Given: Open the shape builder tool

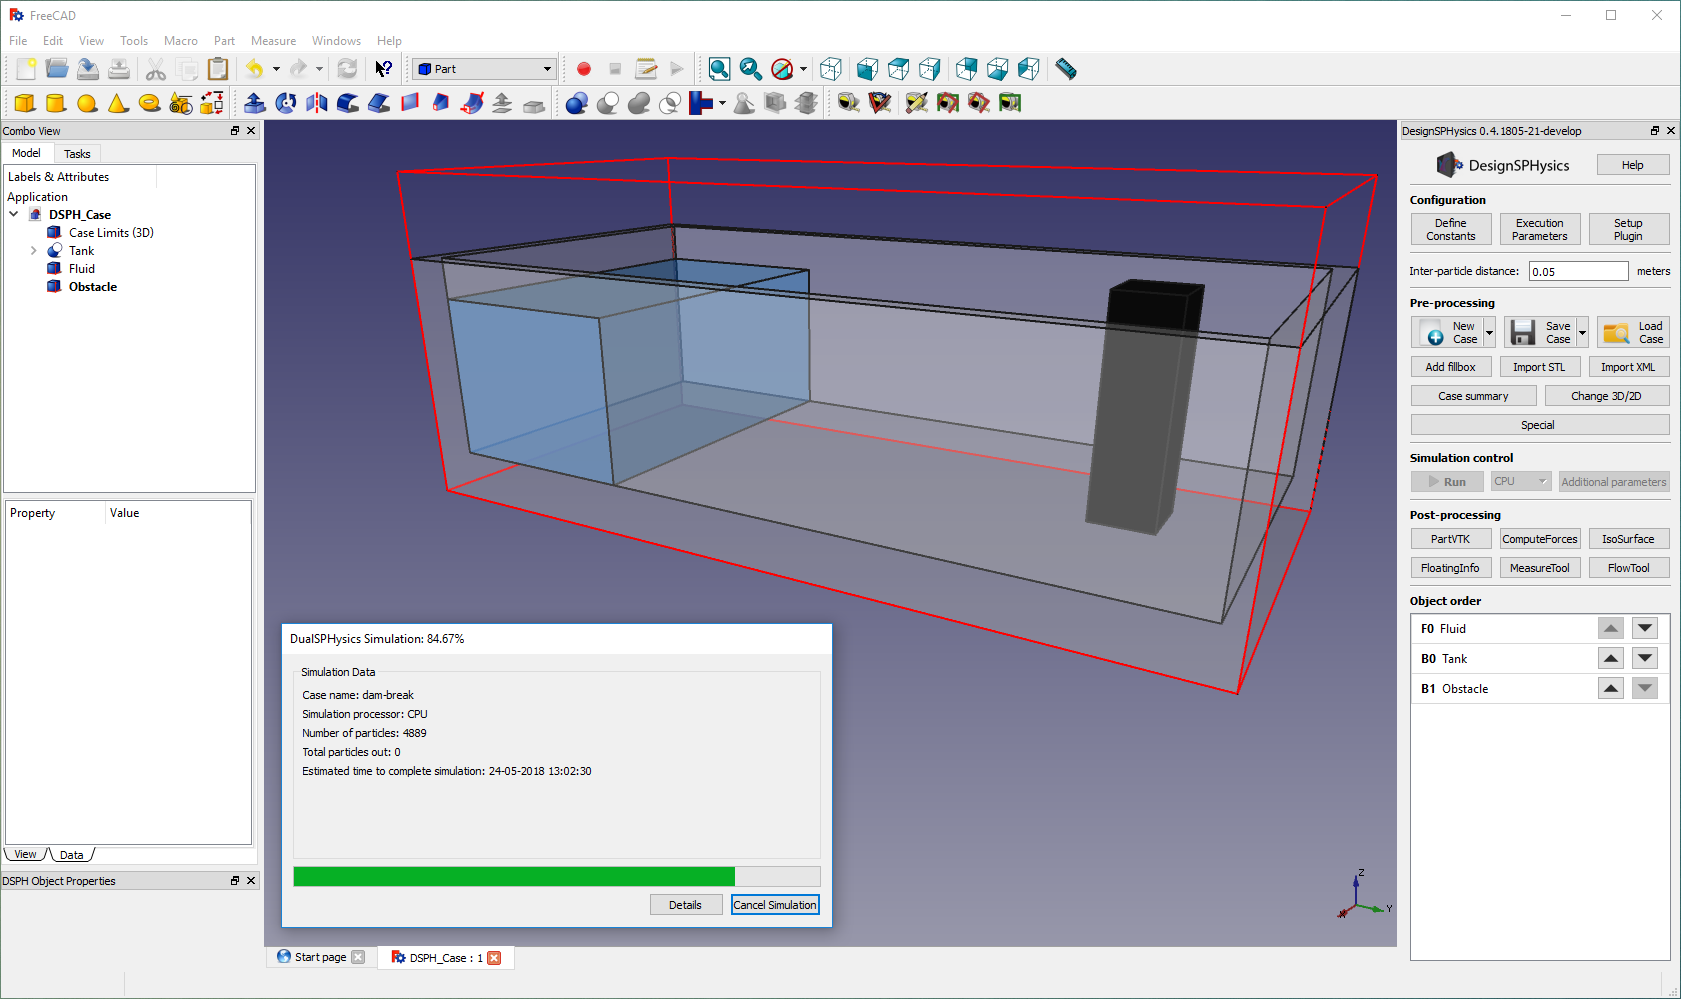Looking at the screenshot, I should click(211, 103).
